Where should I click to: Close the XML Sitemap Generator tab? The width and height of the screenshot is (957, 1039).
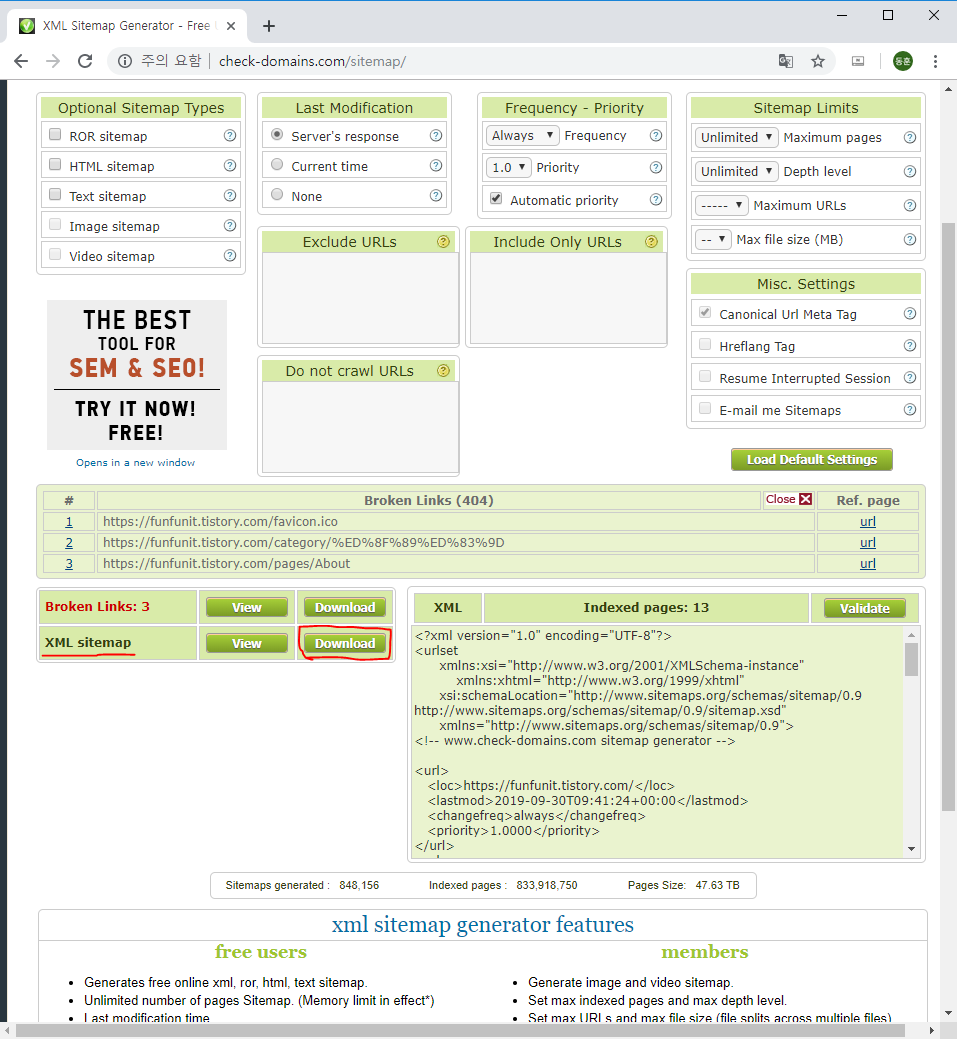click(231, 26)
